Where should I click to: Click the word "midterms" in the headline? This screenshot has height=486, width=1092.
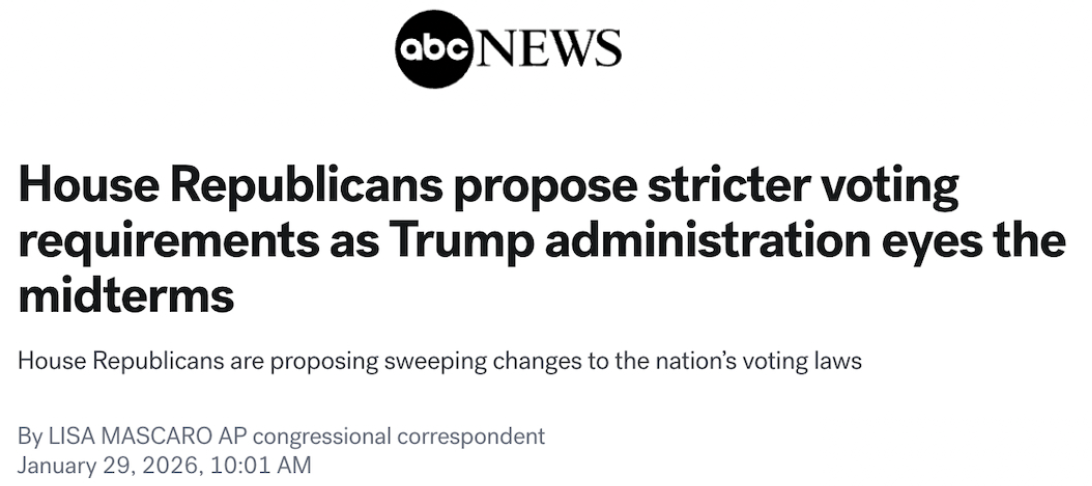[x=126, y=296]
